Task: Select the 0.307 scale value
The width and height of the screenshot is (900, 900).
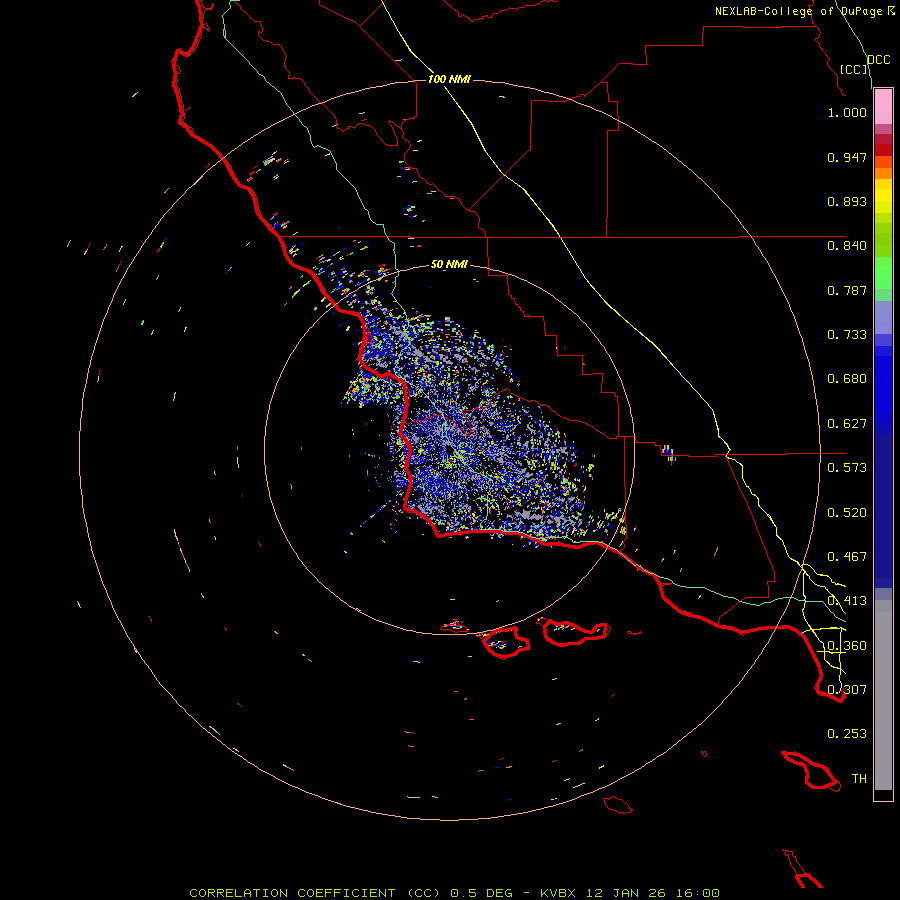Action: click(847, 689)
